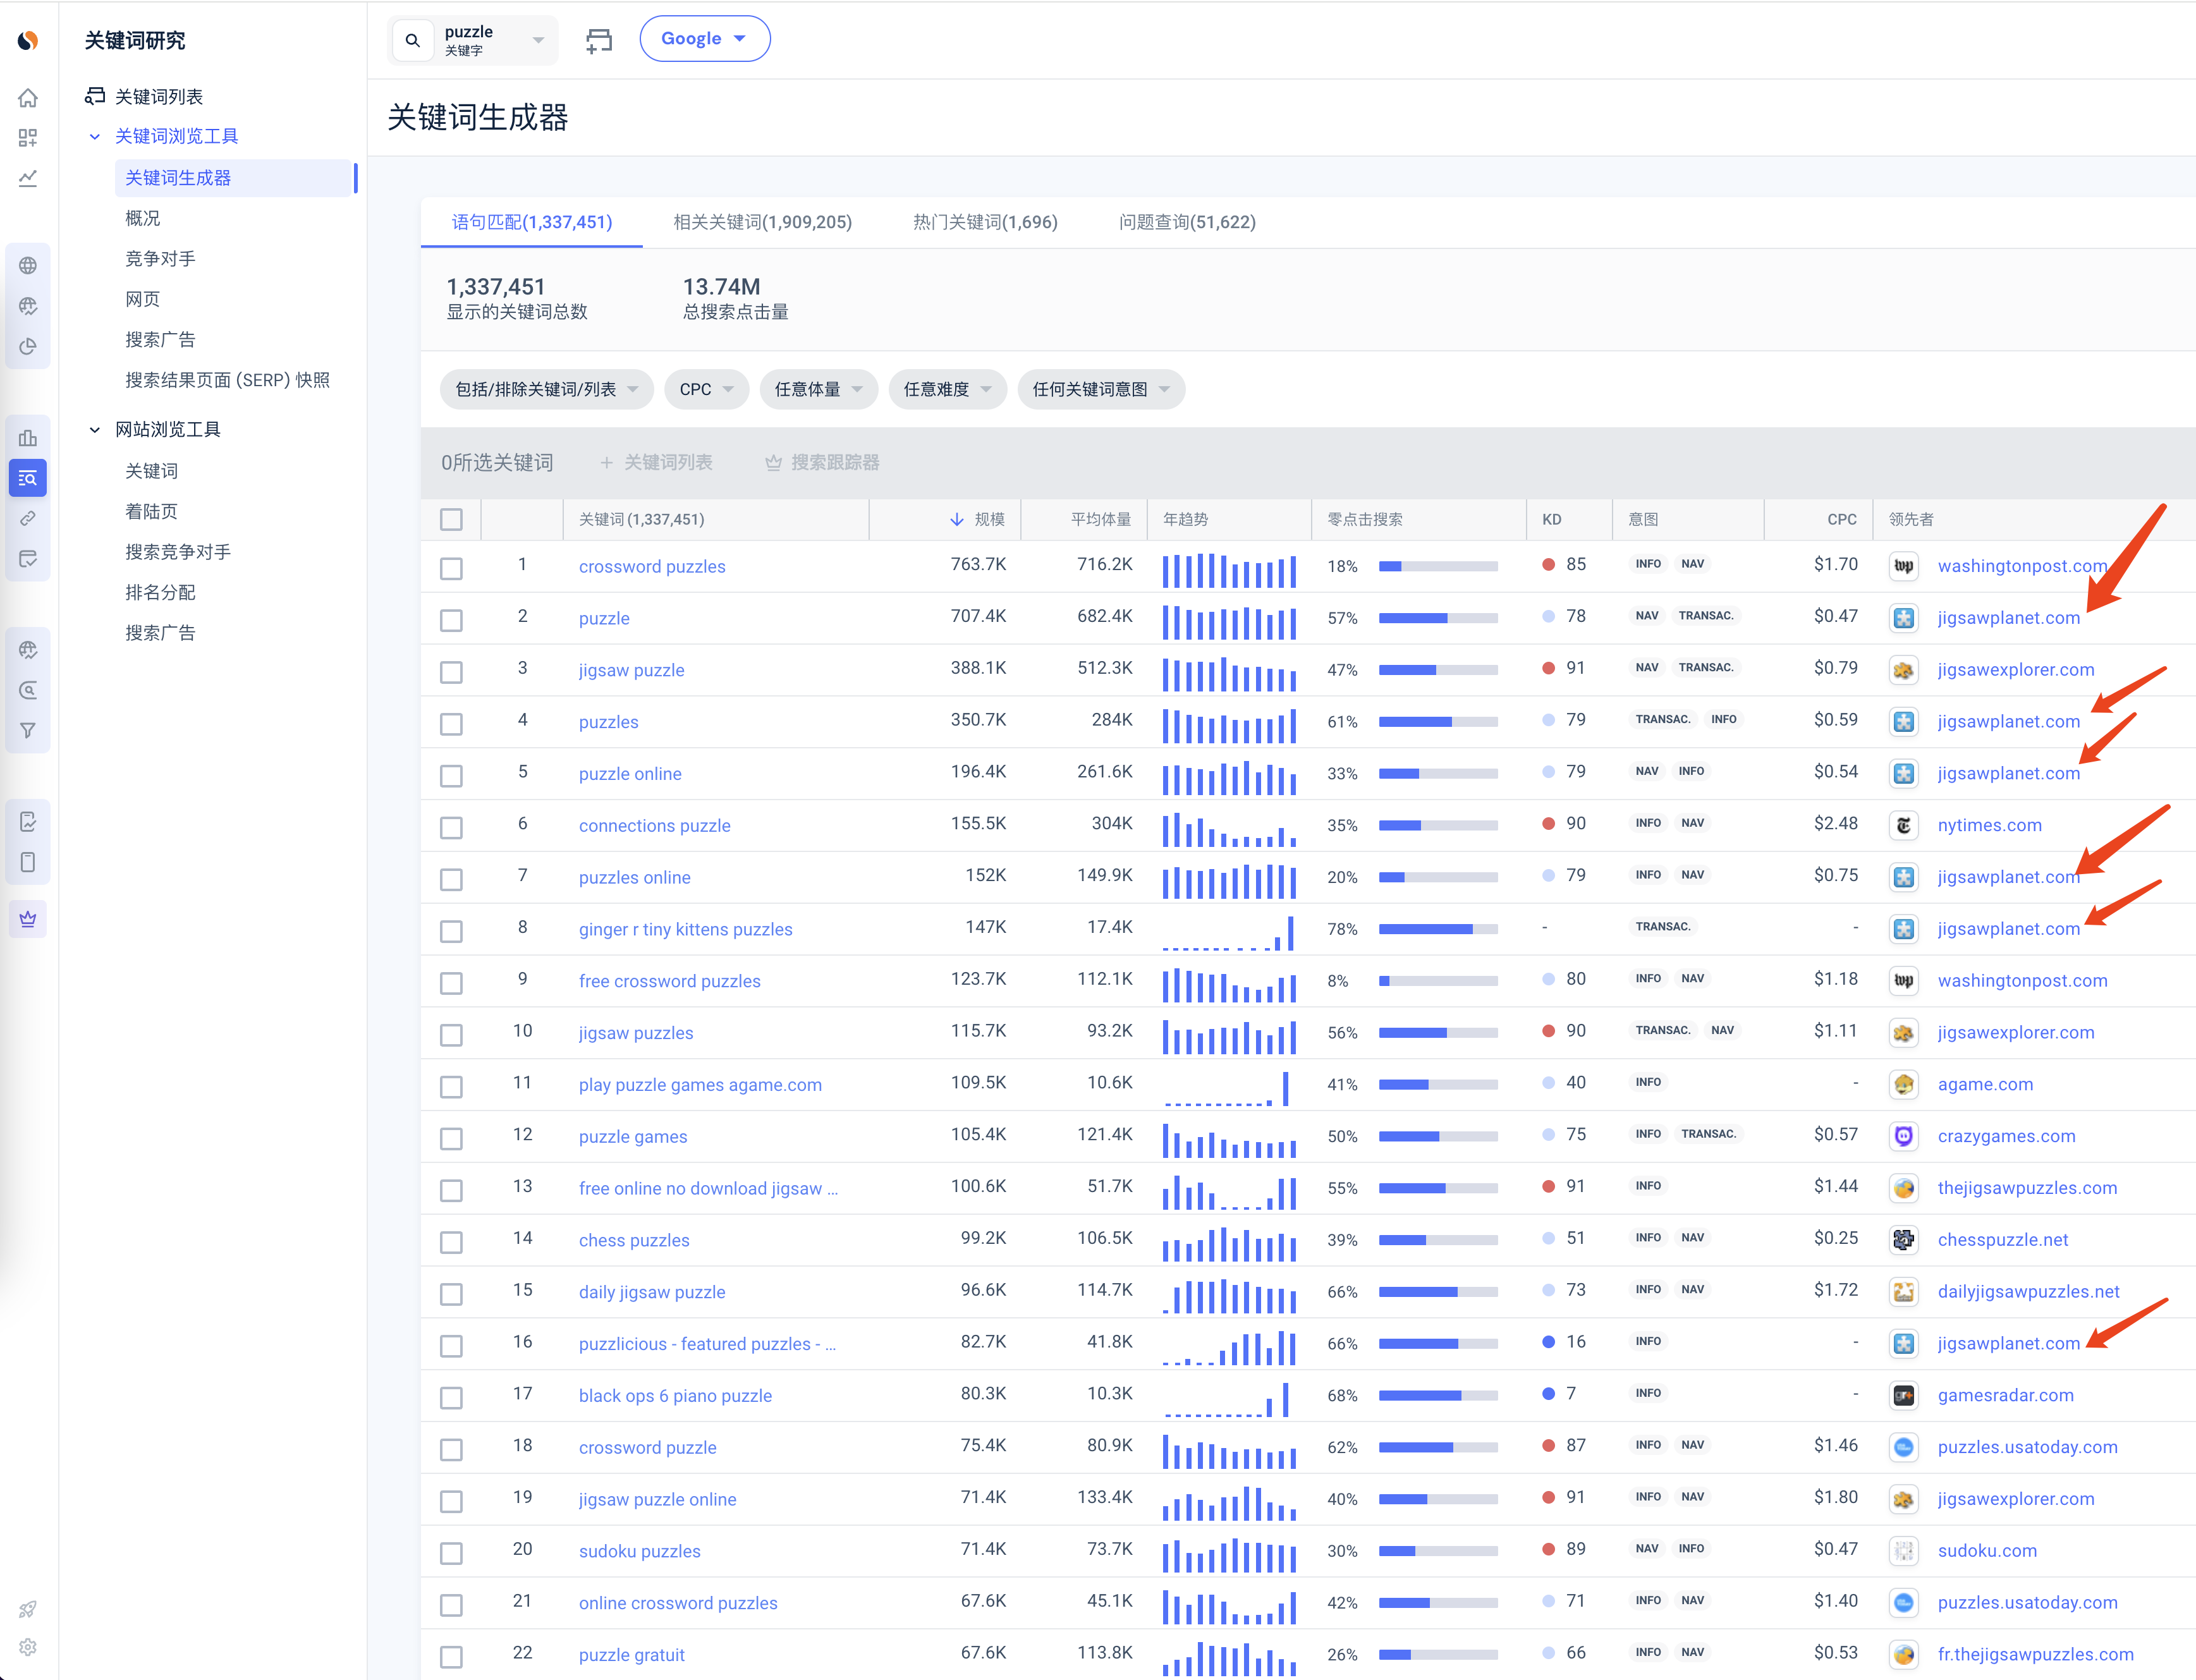Select the checkbox for connections puzzle row
The width and height of the screenshot is (2196, 1680).
pyautogui.click(x=451, y=827)
